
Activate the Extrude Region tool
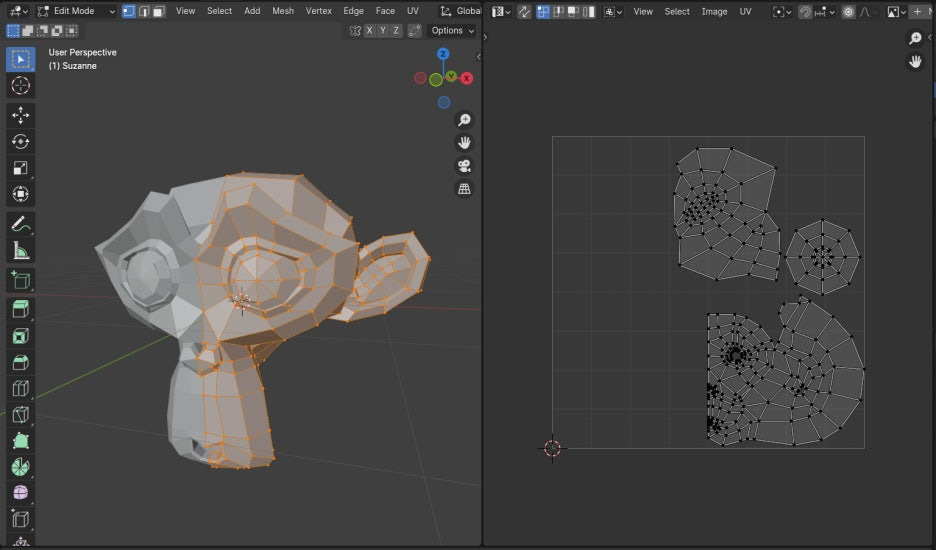point(20,309)
